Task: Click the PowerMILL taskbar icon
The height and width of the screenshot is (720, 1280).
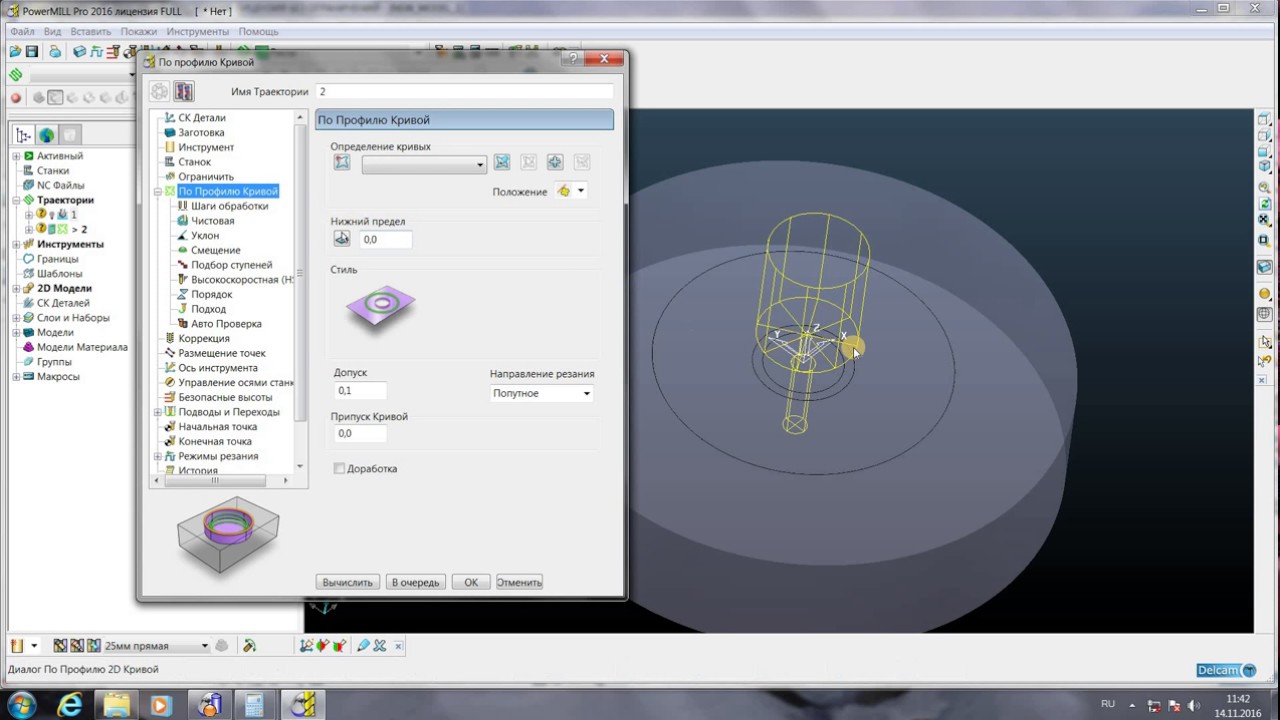Action: [302, 705]
